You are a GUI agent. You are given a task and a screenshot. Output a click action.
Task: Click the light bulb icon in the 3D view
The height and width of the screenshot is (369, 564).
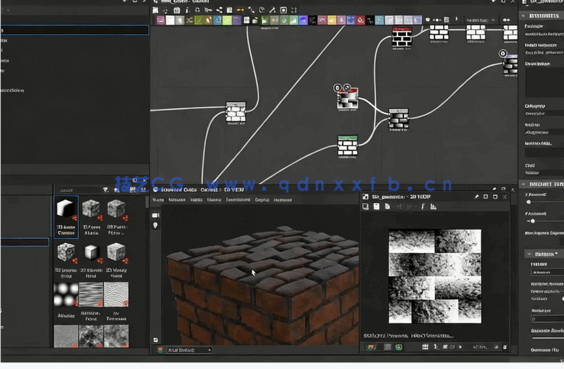pyautogui.click(x=155, y=225)
